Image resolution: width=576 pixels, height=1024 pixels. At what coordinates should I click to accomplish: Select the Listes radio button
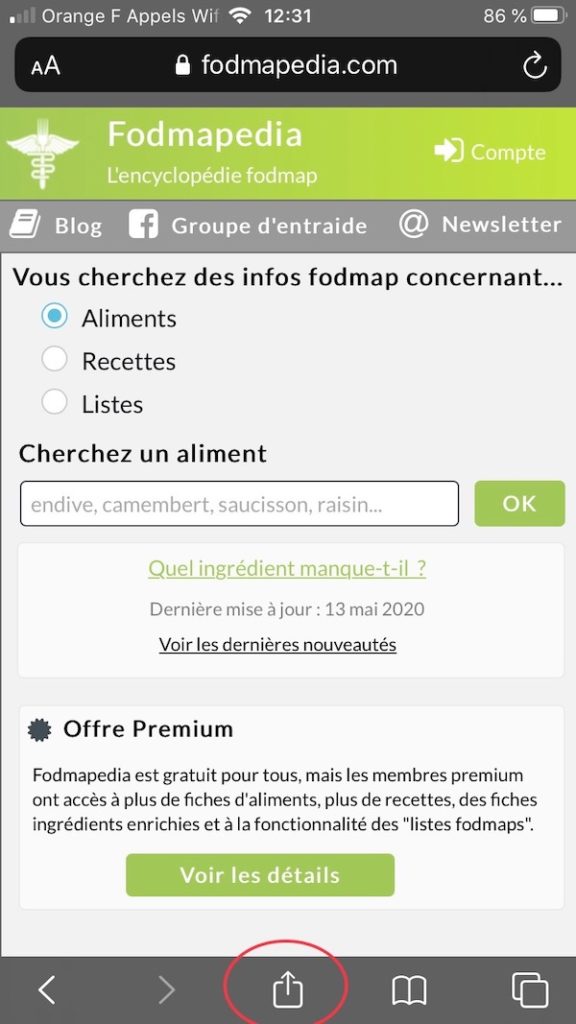54,402
